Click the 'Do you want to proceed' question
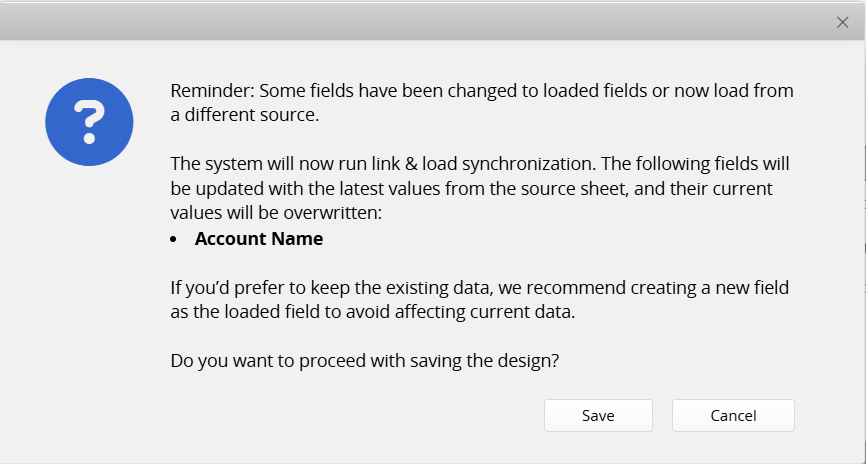Viewport: 866px width, 464px height. [x=365, y=361]
